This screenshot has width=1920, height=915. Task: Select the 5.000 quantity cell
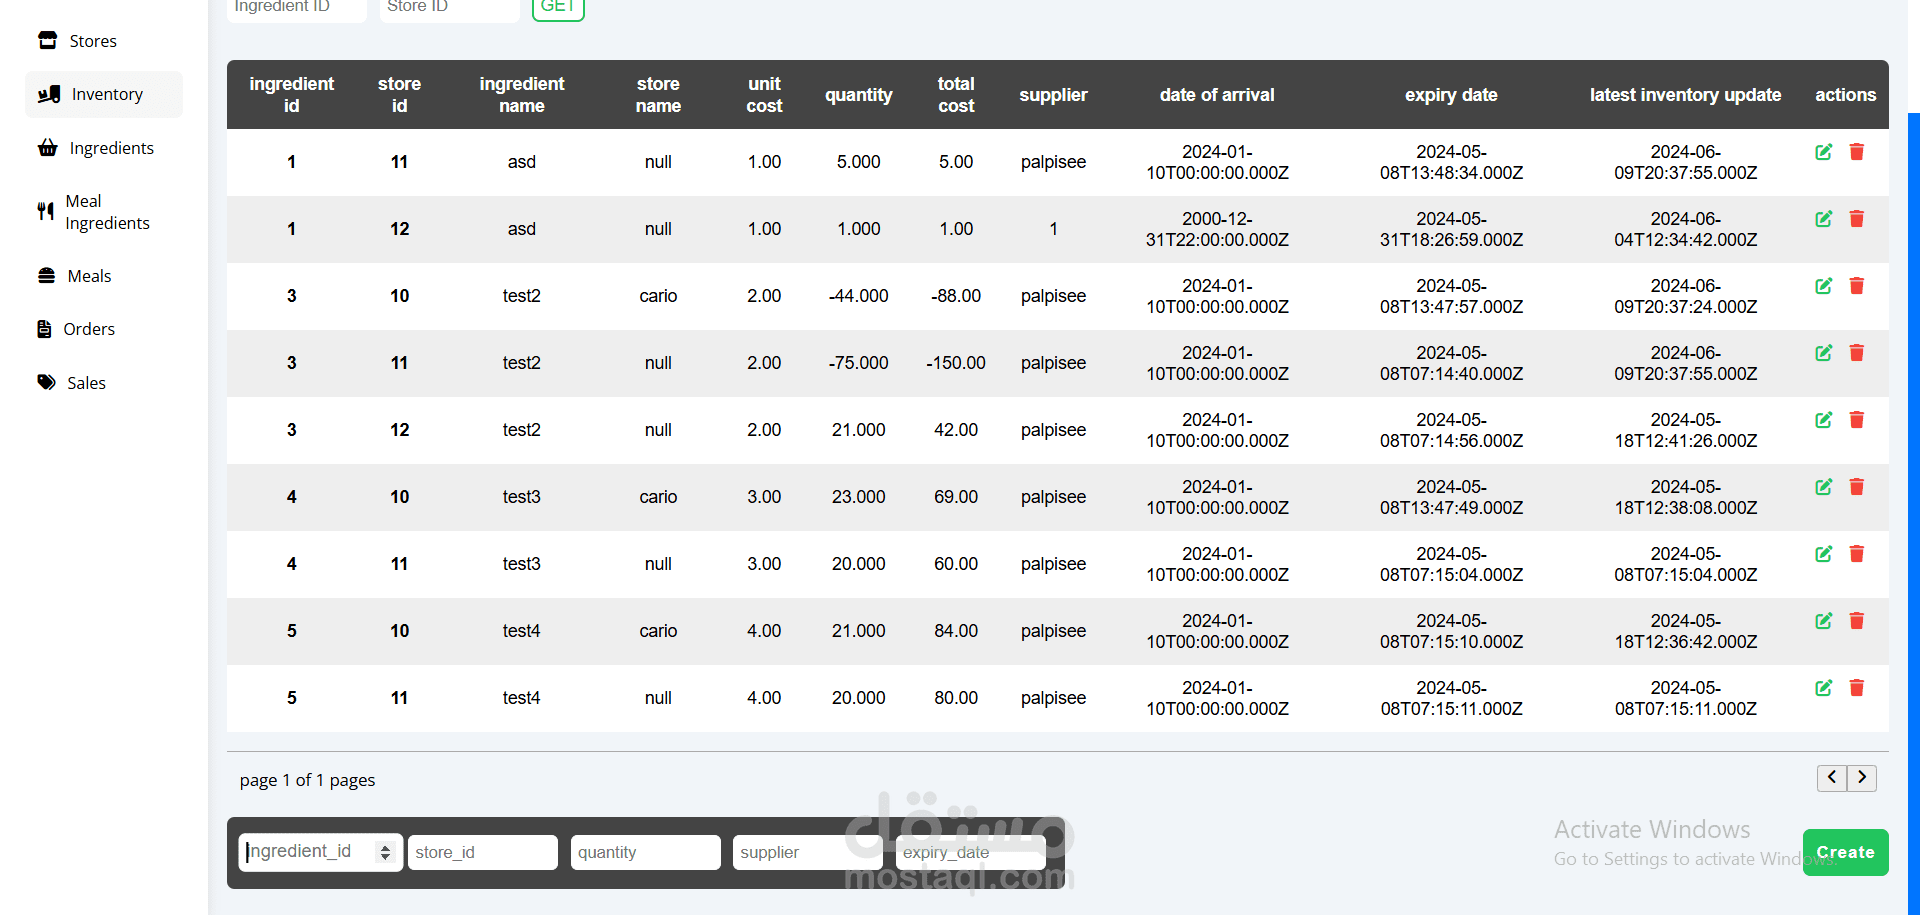[859, 162]
